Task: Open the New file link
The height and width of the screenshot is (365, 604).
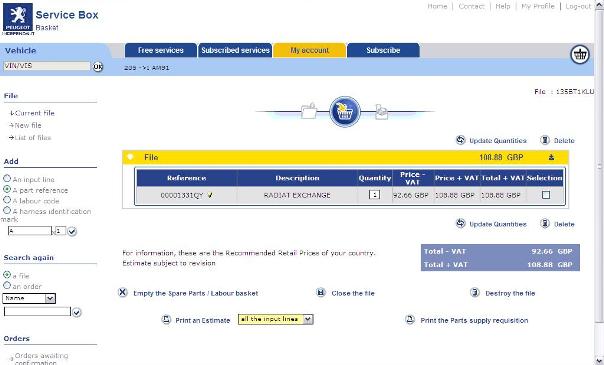Action: 28,125
